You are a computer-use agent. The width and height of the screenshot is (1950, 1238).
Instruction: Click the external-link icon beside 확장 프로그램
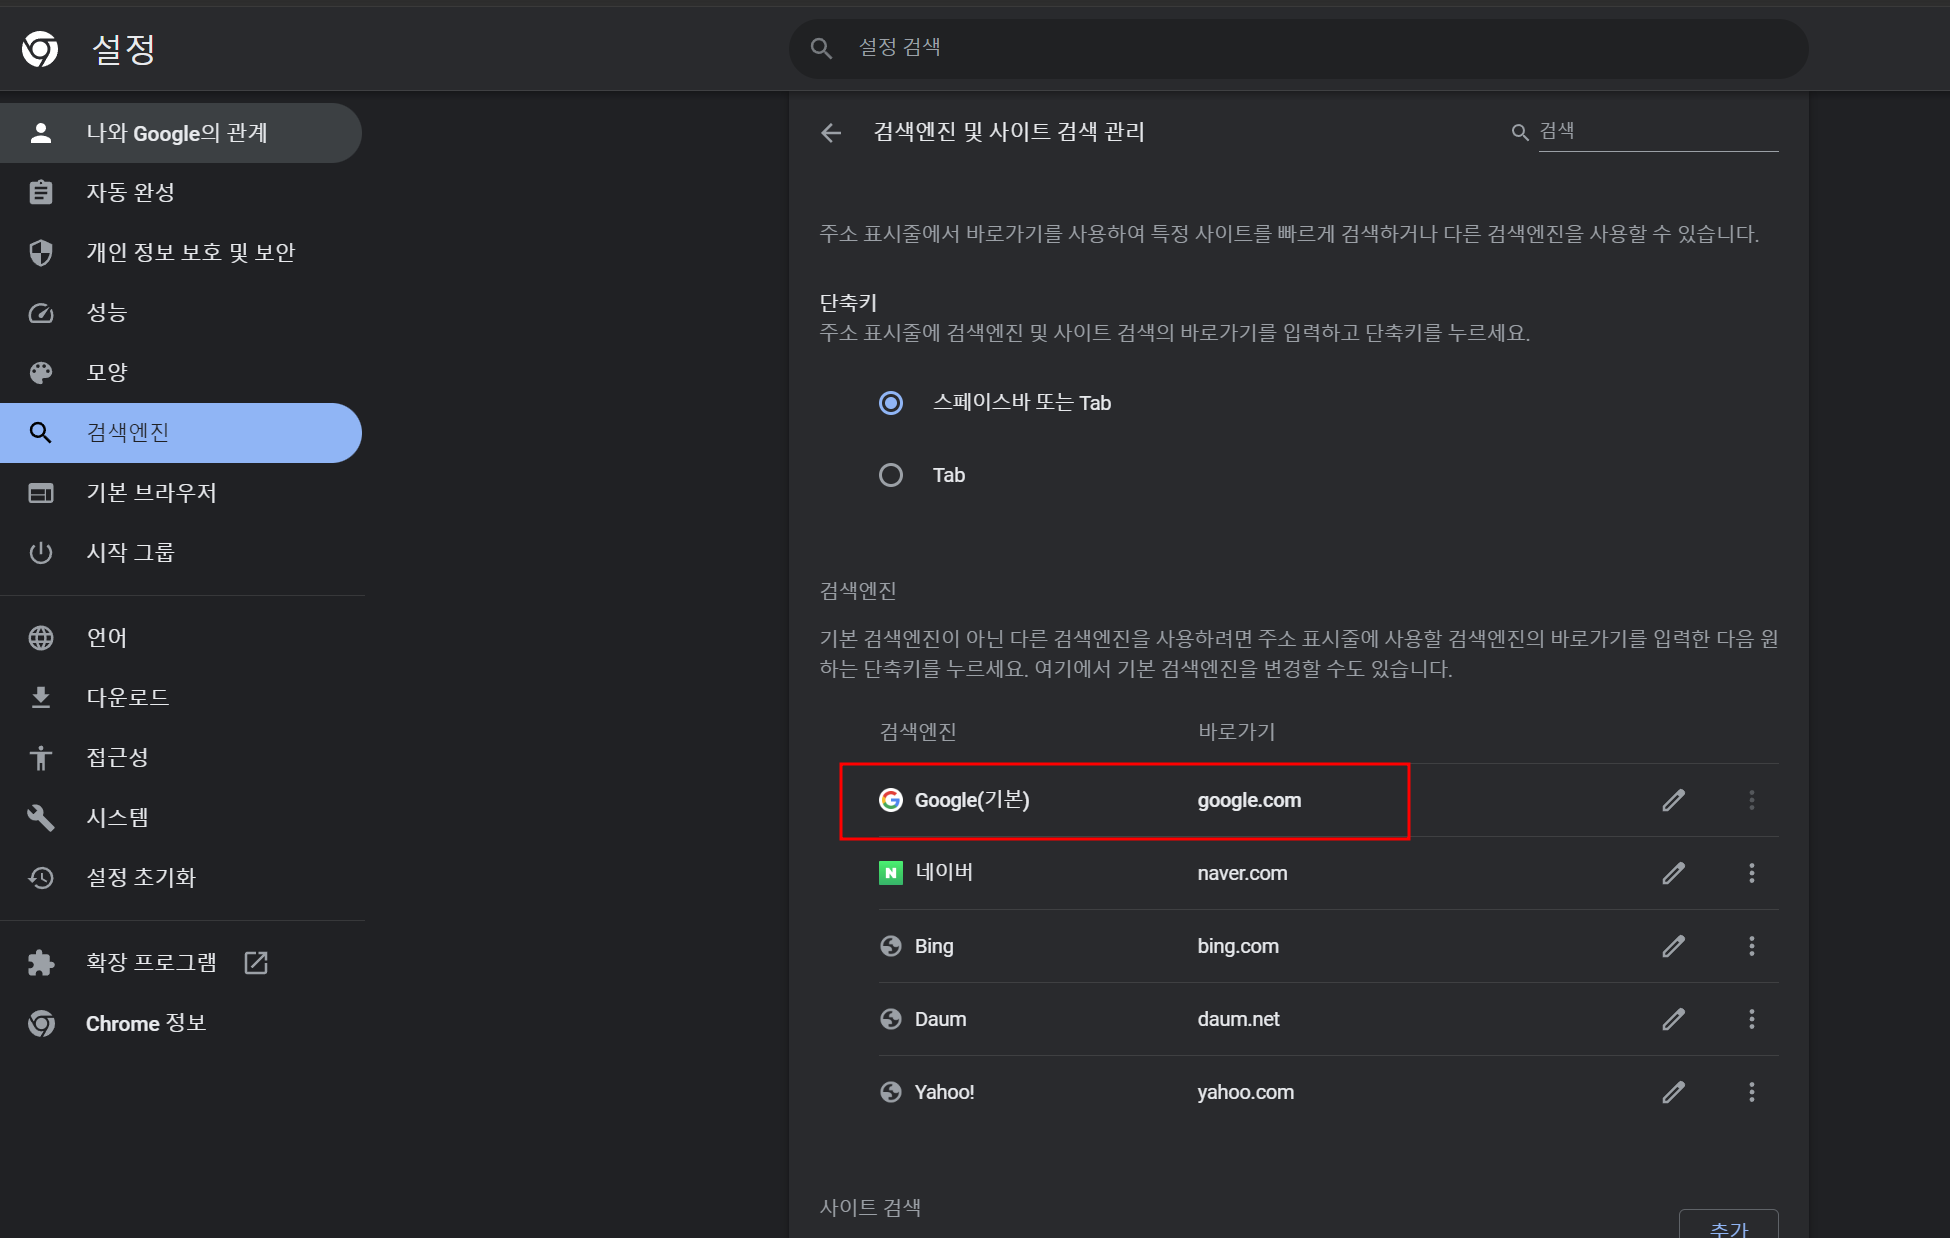256,962
